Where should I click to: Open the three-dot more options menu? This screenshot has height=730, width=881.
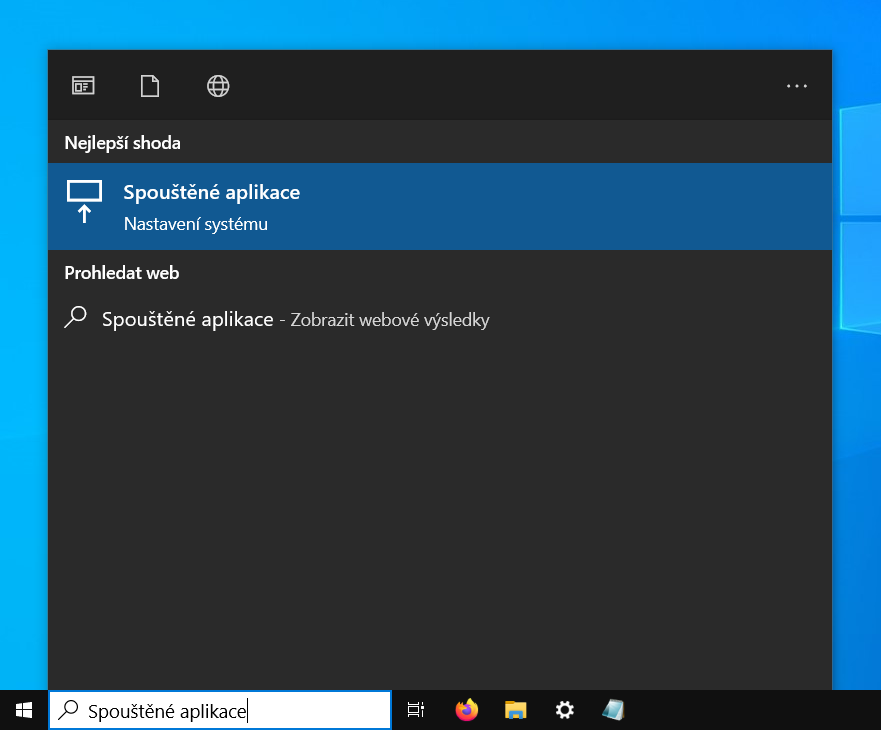(x=797, y=86)
